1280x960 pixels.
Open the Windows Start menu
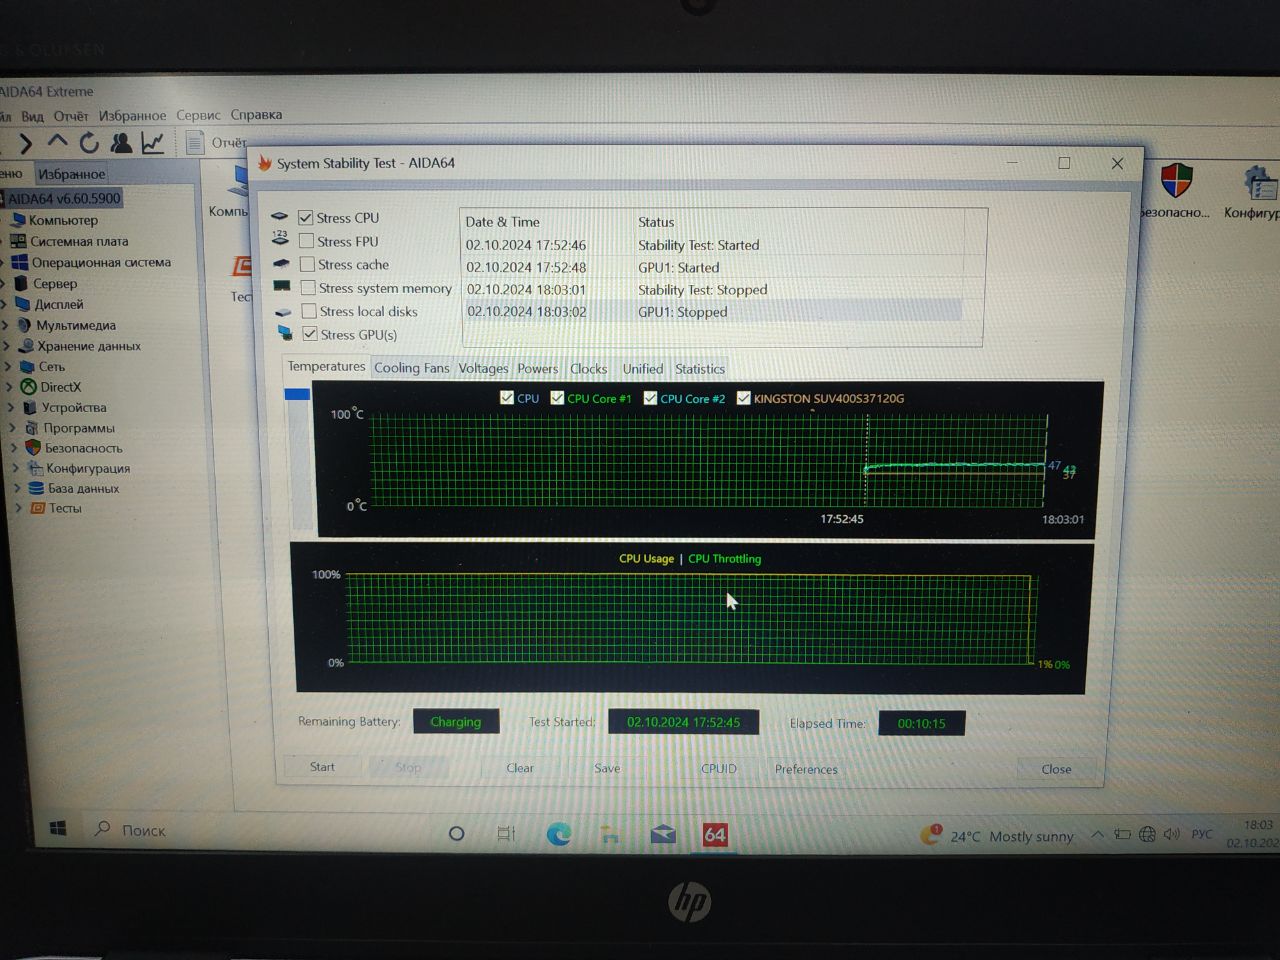pyautogui.click(x=58, y=829)
